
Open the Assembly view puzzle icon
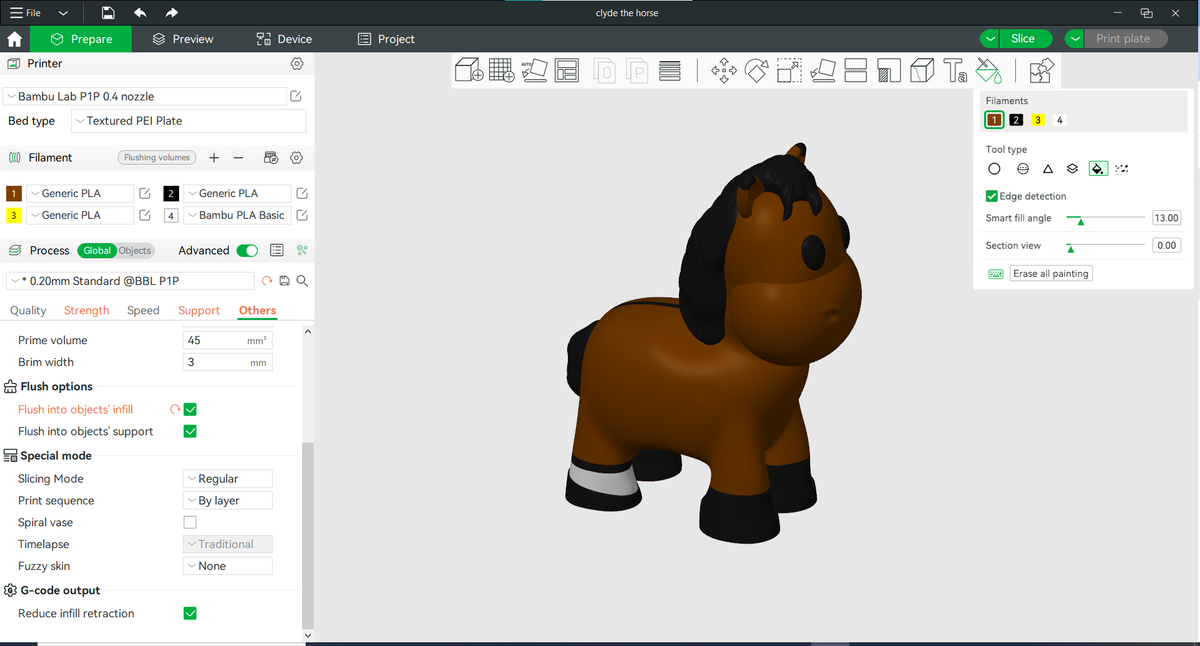pos(1041,71)
